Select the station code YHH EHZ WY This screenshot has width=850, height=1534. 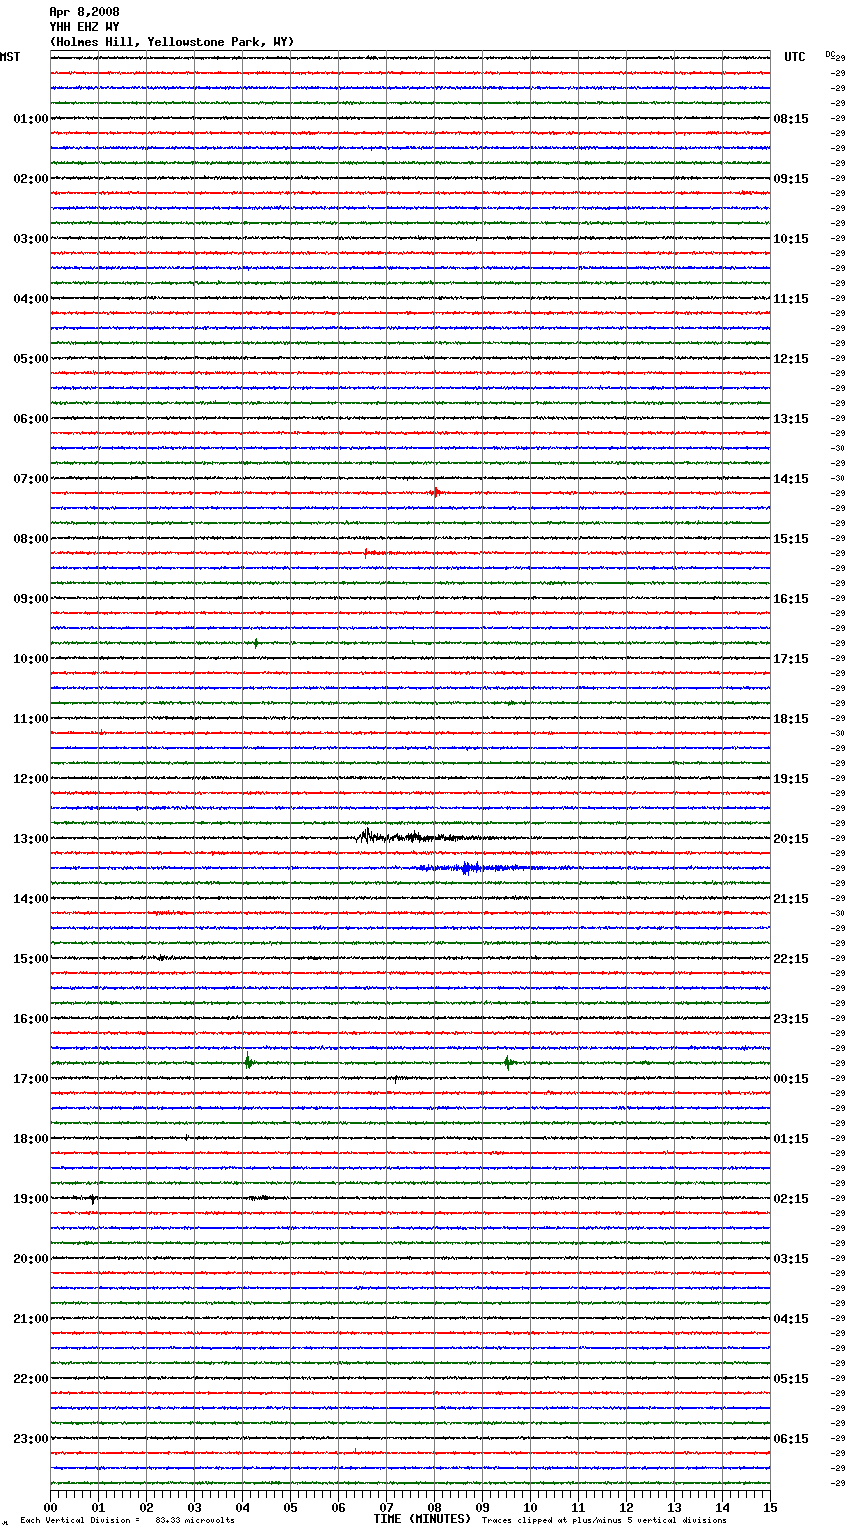coord(84,27)
